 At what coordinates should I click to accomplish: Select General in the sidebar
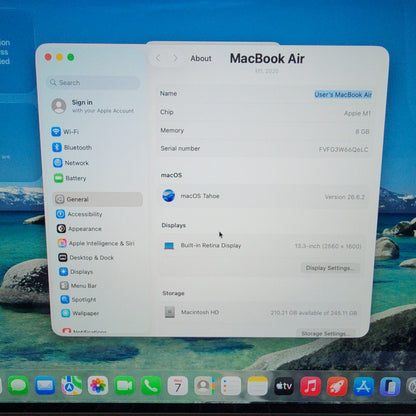[98, 199]
